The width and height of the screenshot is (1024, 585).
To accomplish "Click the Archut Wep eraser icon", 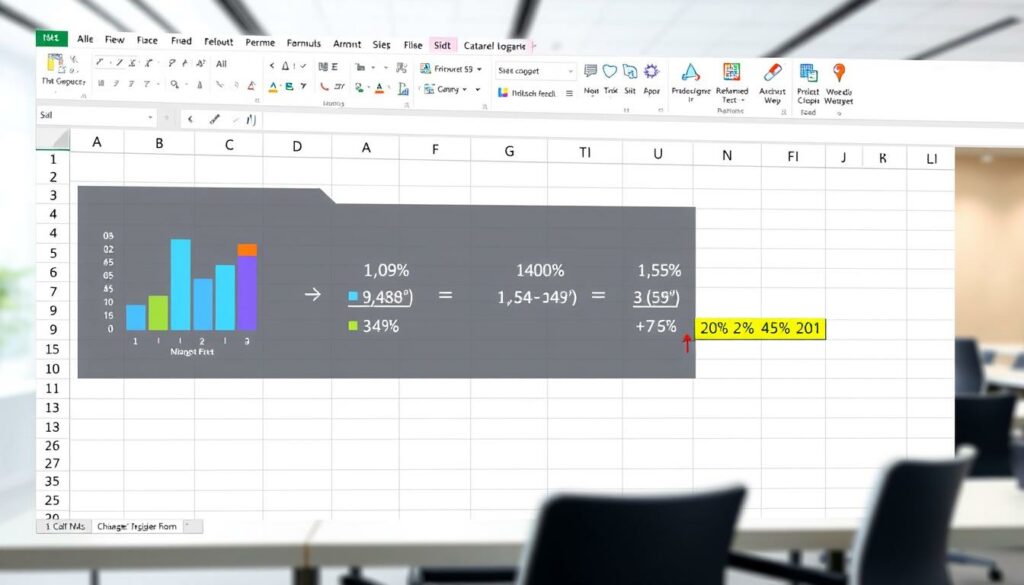I will tap(773, 72).
